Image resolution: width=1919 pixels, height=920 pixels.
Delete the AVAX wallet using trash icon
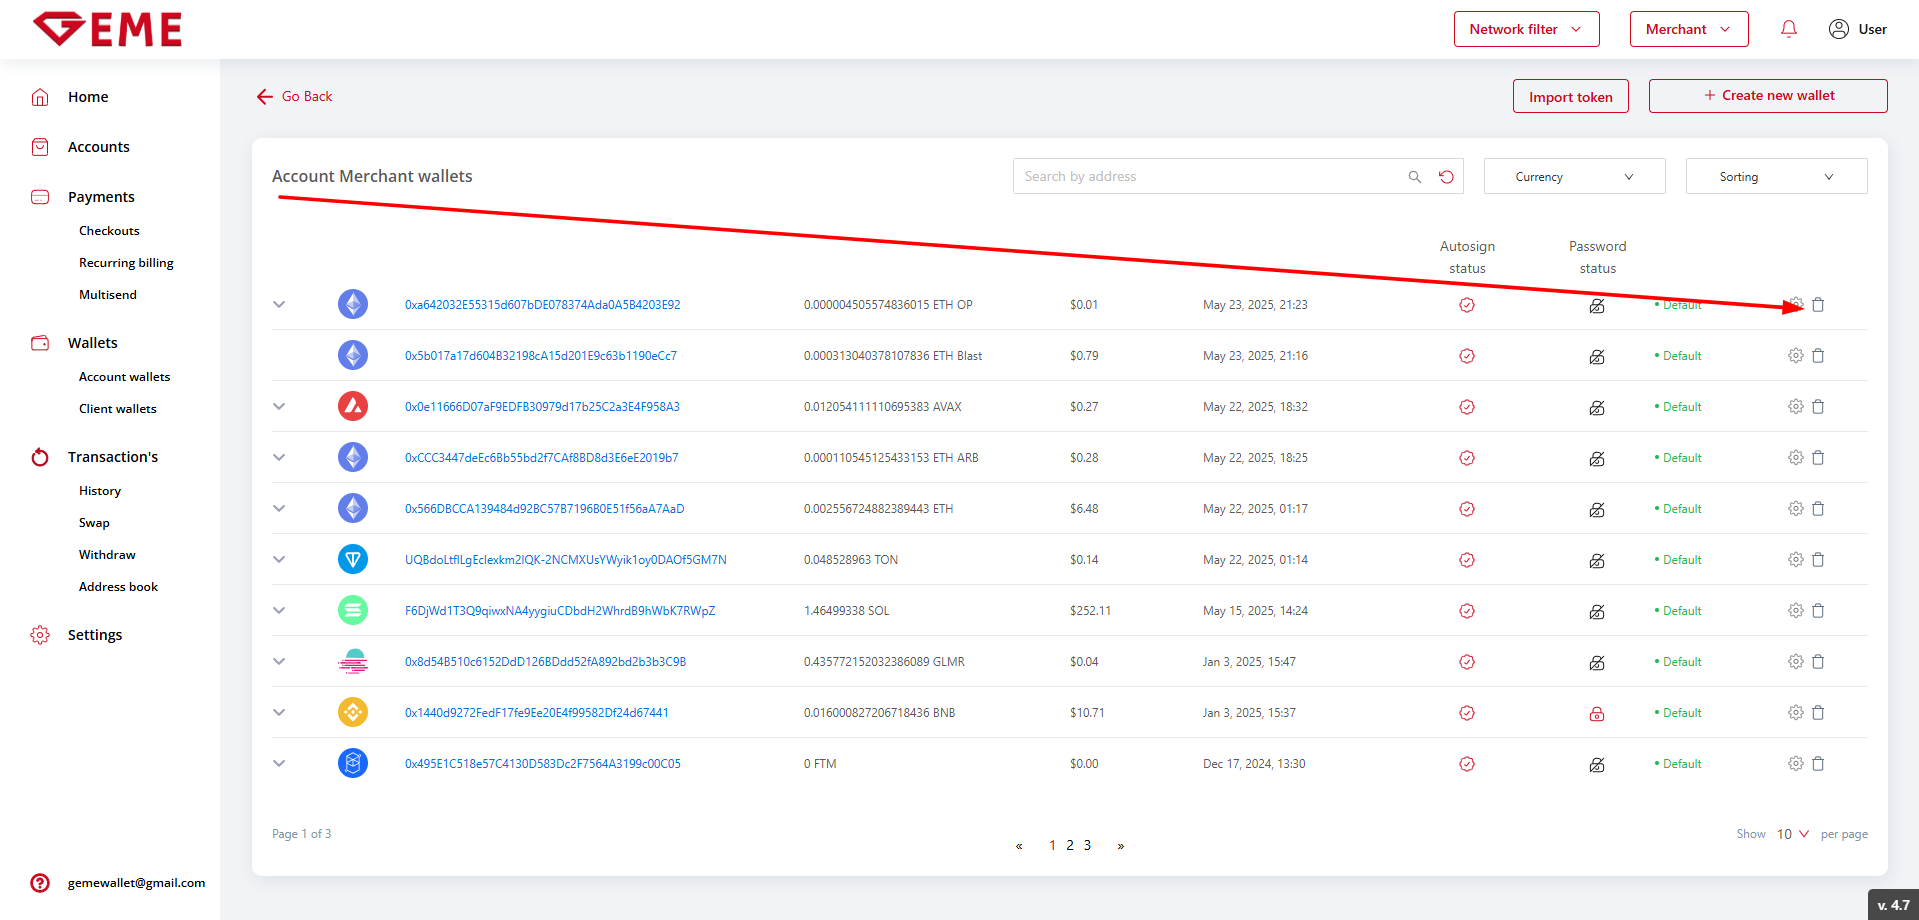(1818, 407)
